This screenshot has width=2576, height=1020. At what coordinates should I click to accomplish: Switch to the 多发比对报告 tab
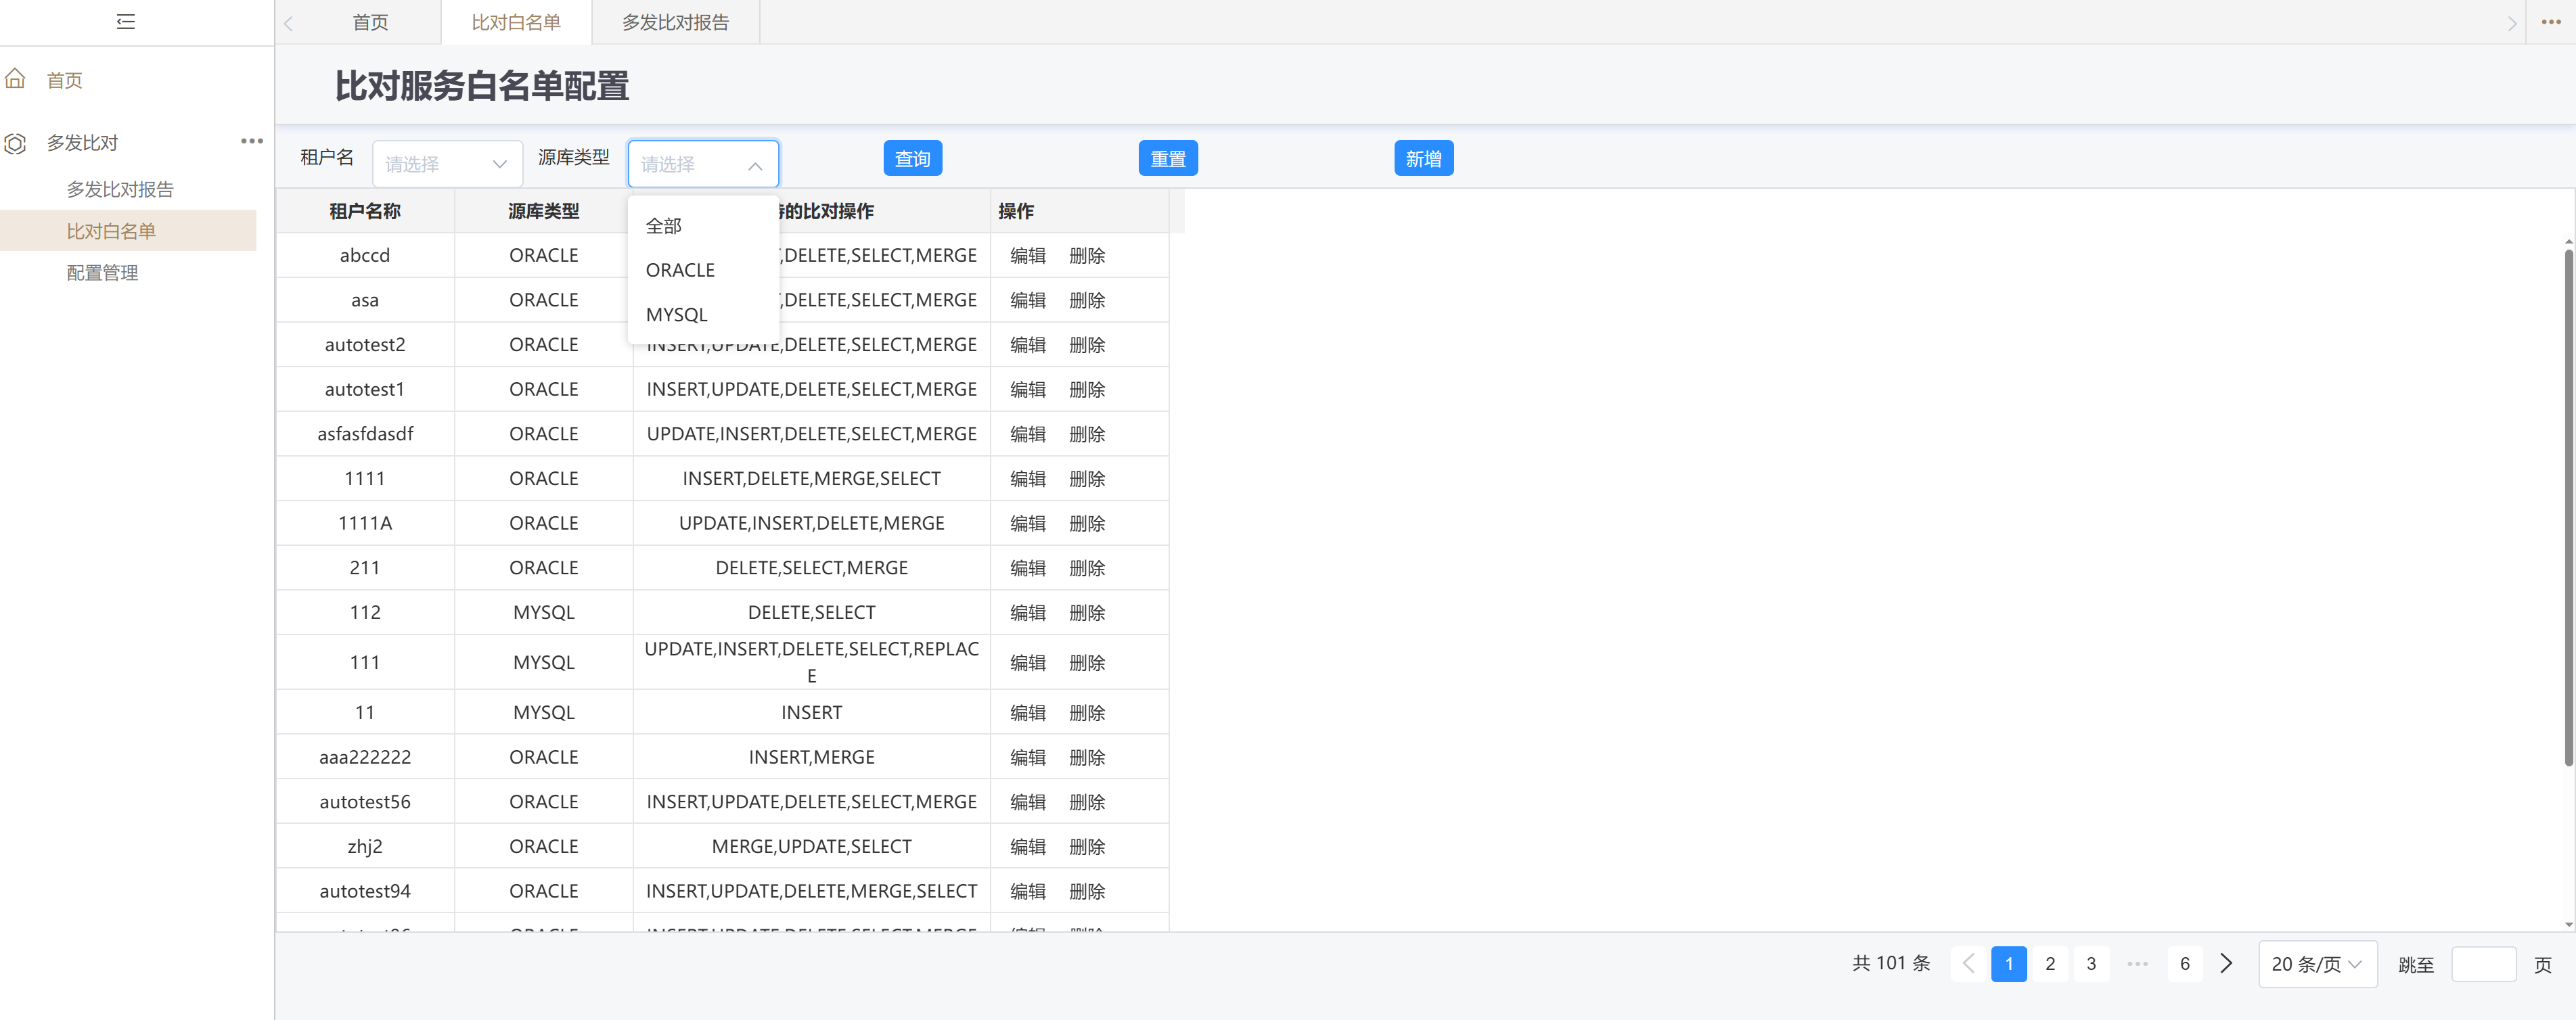(x=675, y=22)
